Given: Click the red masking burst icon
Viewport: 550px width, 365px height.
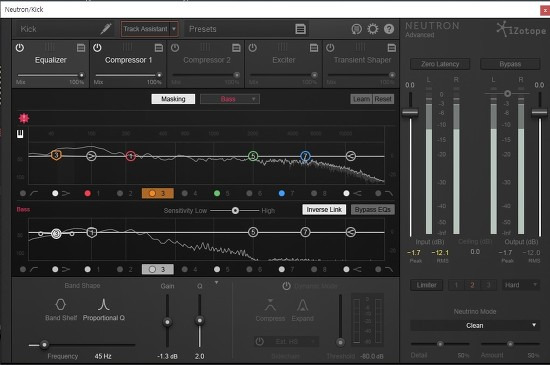Looking at the screenshot, I should pos(24,118).
